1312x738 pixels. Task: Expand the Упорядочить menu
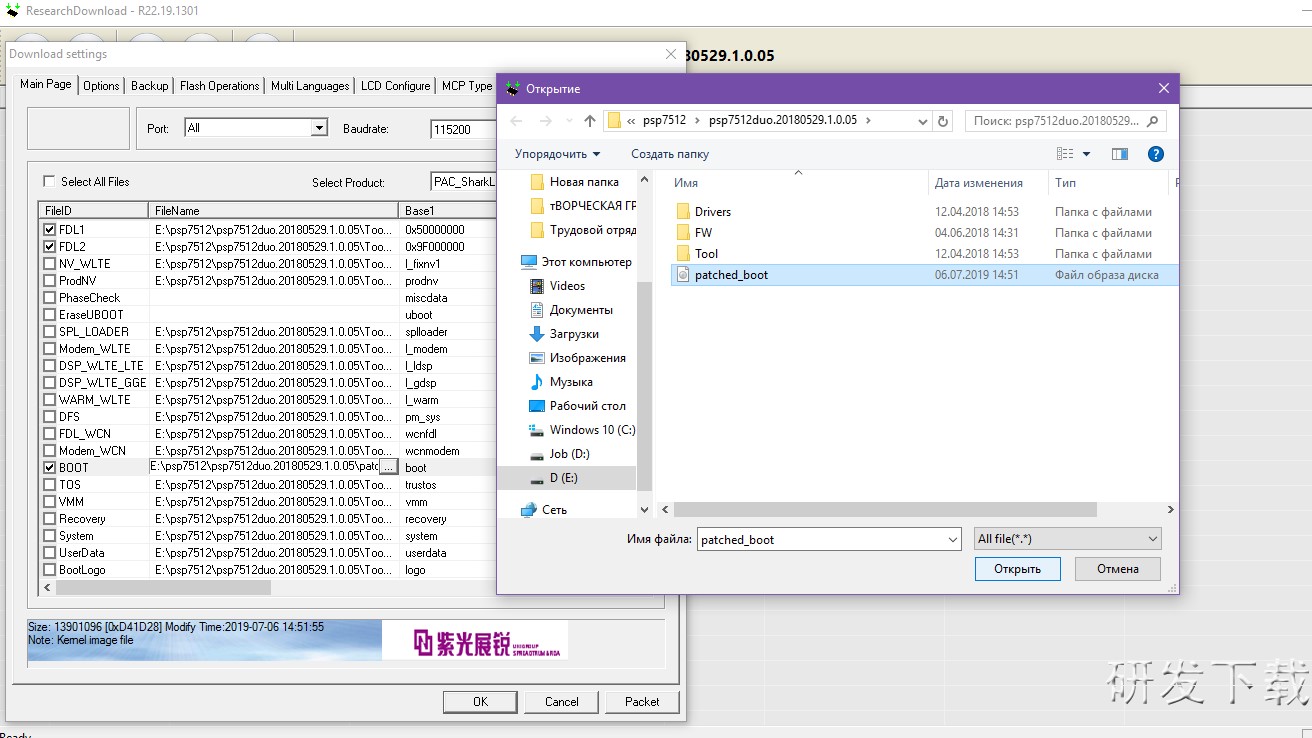tap(557, 154)
